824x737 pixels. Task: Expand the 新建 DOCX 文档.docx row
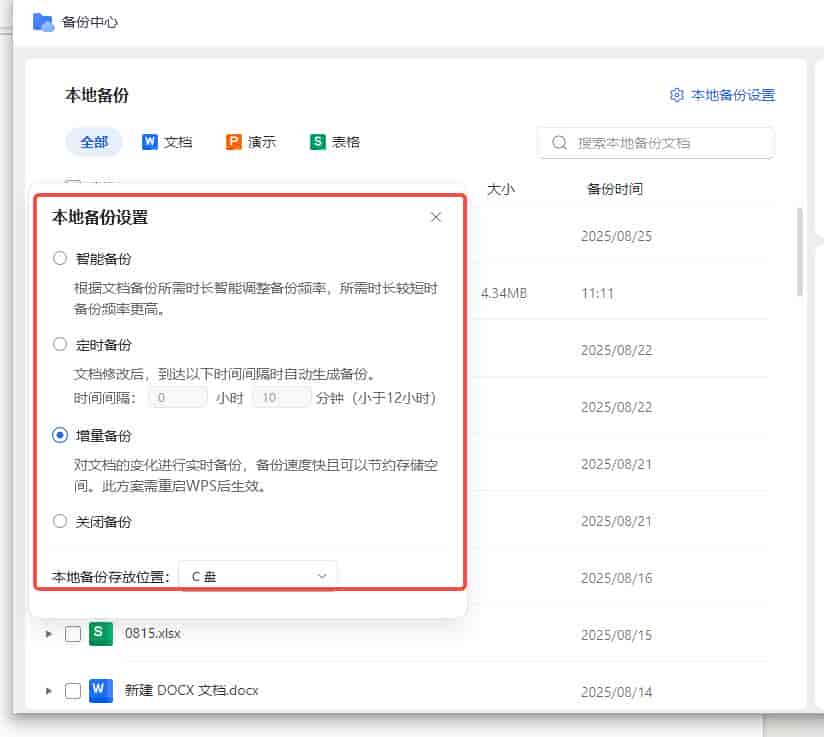point(49,691)
